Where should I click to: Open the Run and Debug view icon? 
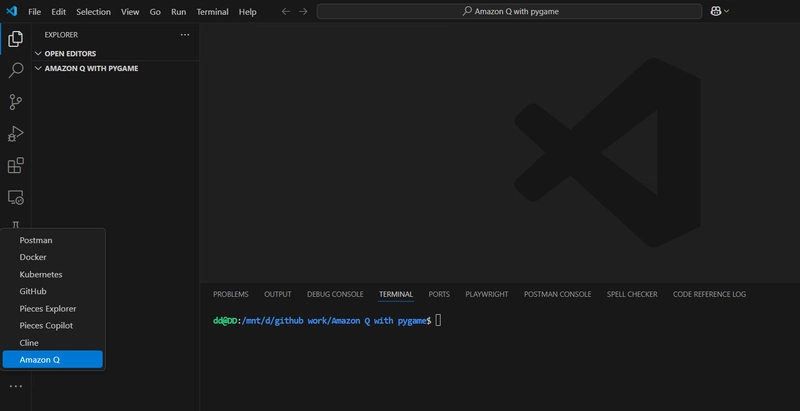16,134
